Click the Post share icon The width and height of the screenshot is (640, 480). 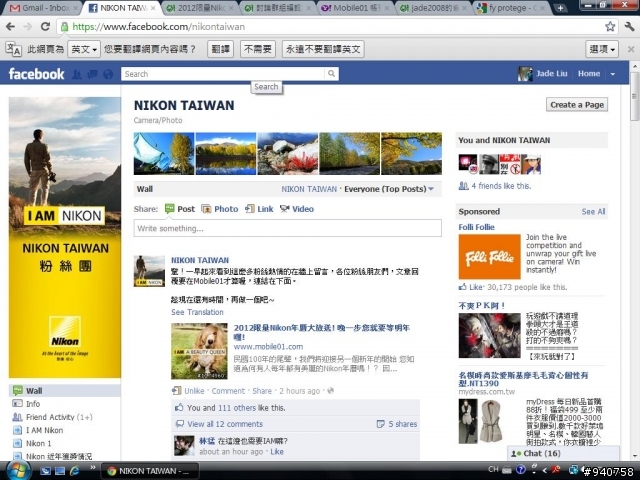click(x=169, y=209)
